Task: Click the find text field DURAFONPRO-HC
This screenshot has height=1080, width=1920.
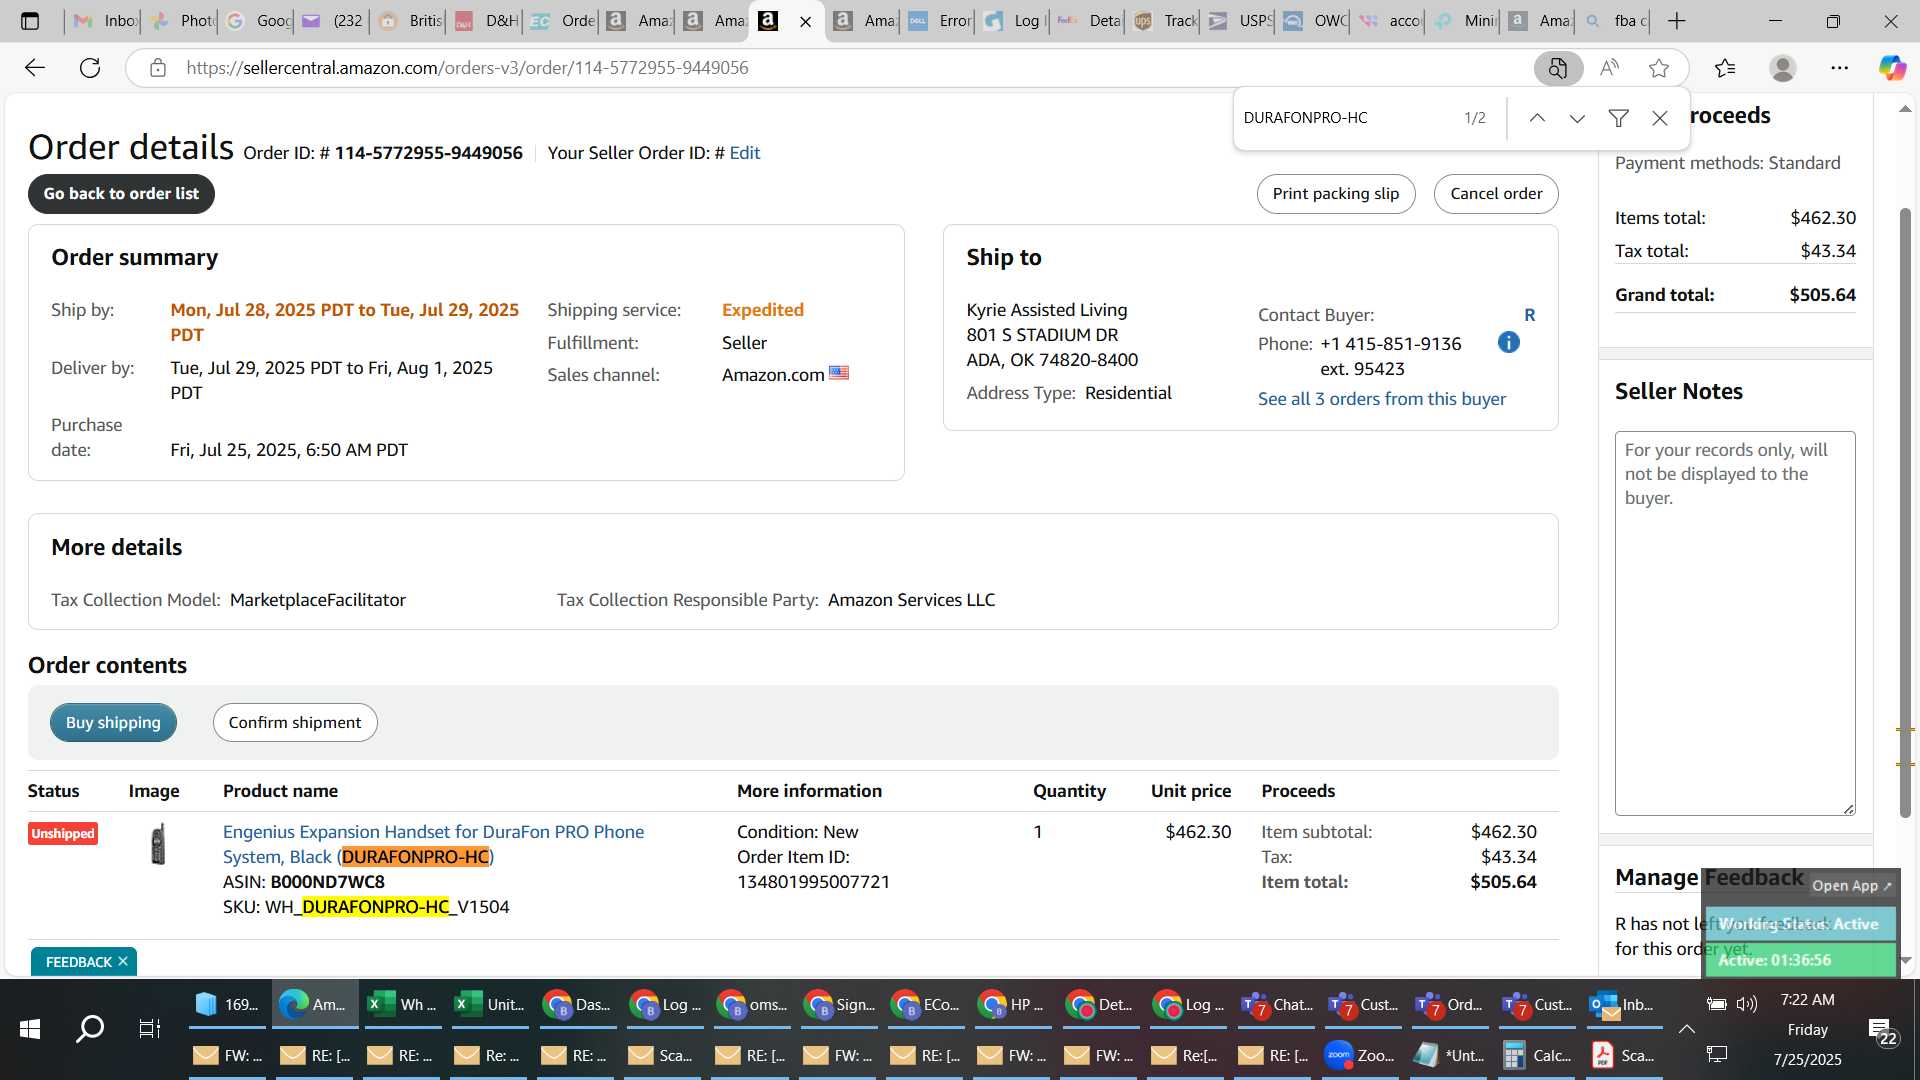Action: coord(1345,118)
